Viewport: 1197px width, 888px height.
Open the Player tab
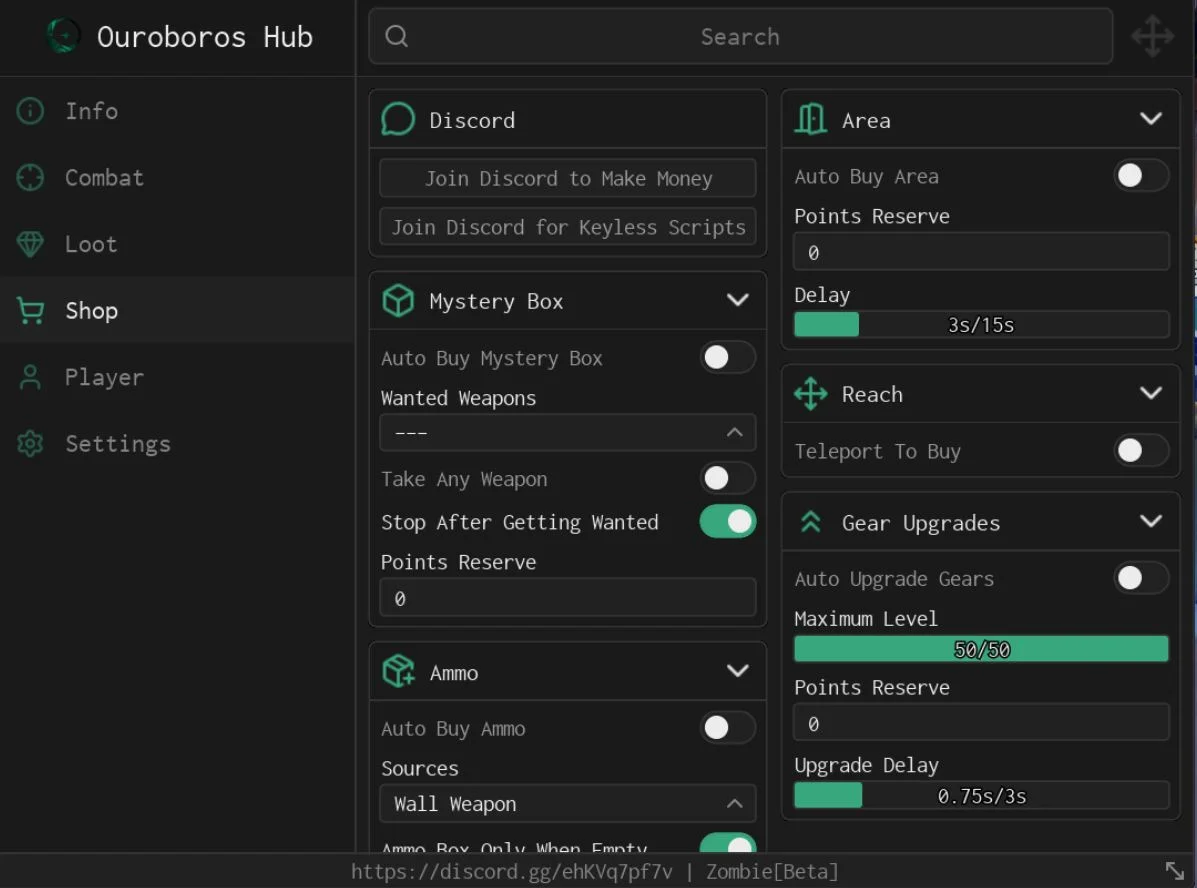coord(177,377)
